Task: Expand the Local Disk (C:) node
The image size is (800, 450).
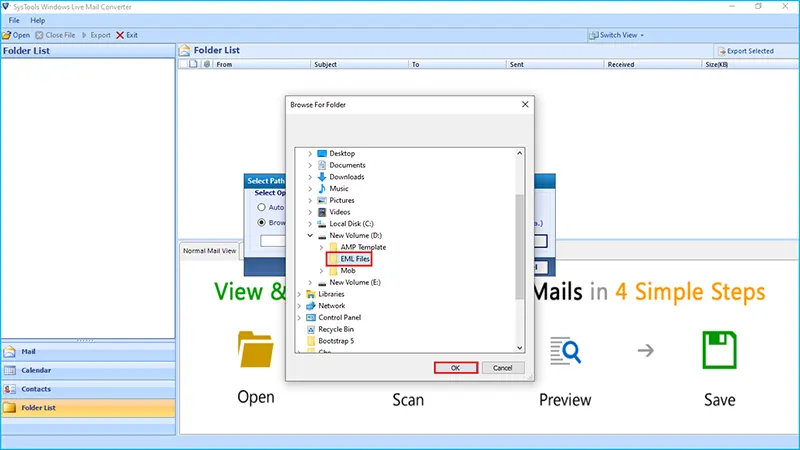Action: [x=310, y=223]
